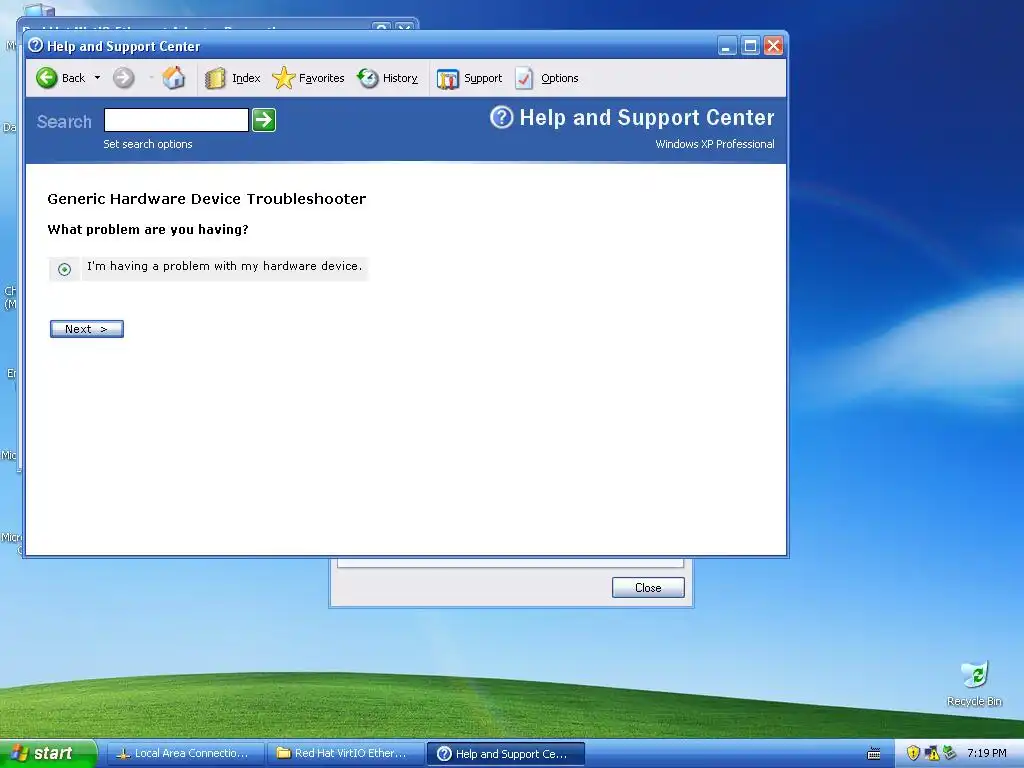The image size is (1024, 768).
Task: Click the Help and Support title bar icon
Action: pos(36,45)
